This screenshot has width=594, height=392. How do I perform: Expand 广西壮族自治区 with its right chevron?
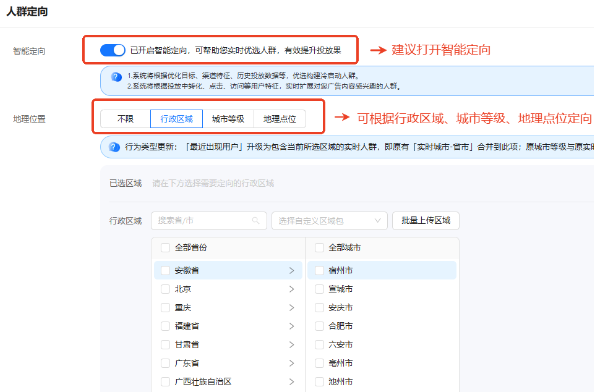point(292,382)
